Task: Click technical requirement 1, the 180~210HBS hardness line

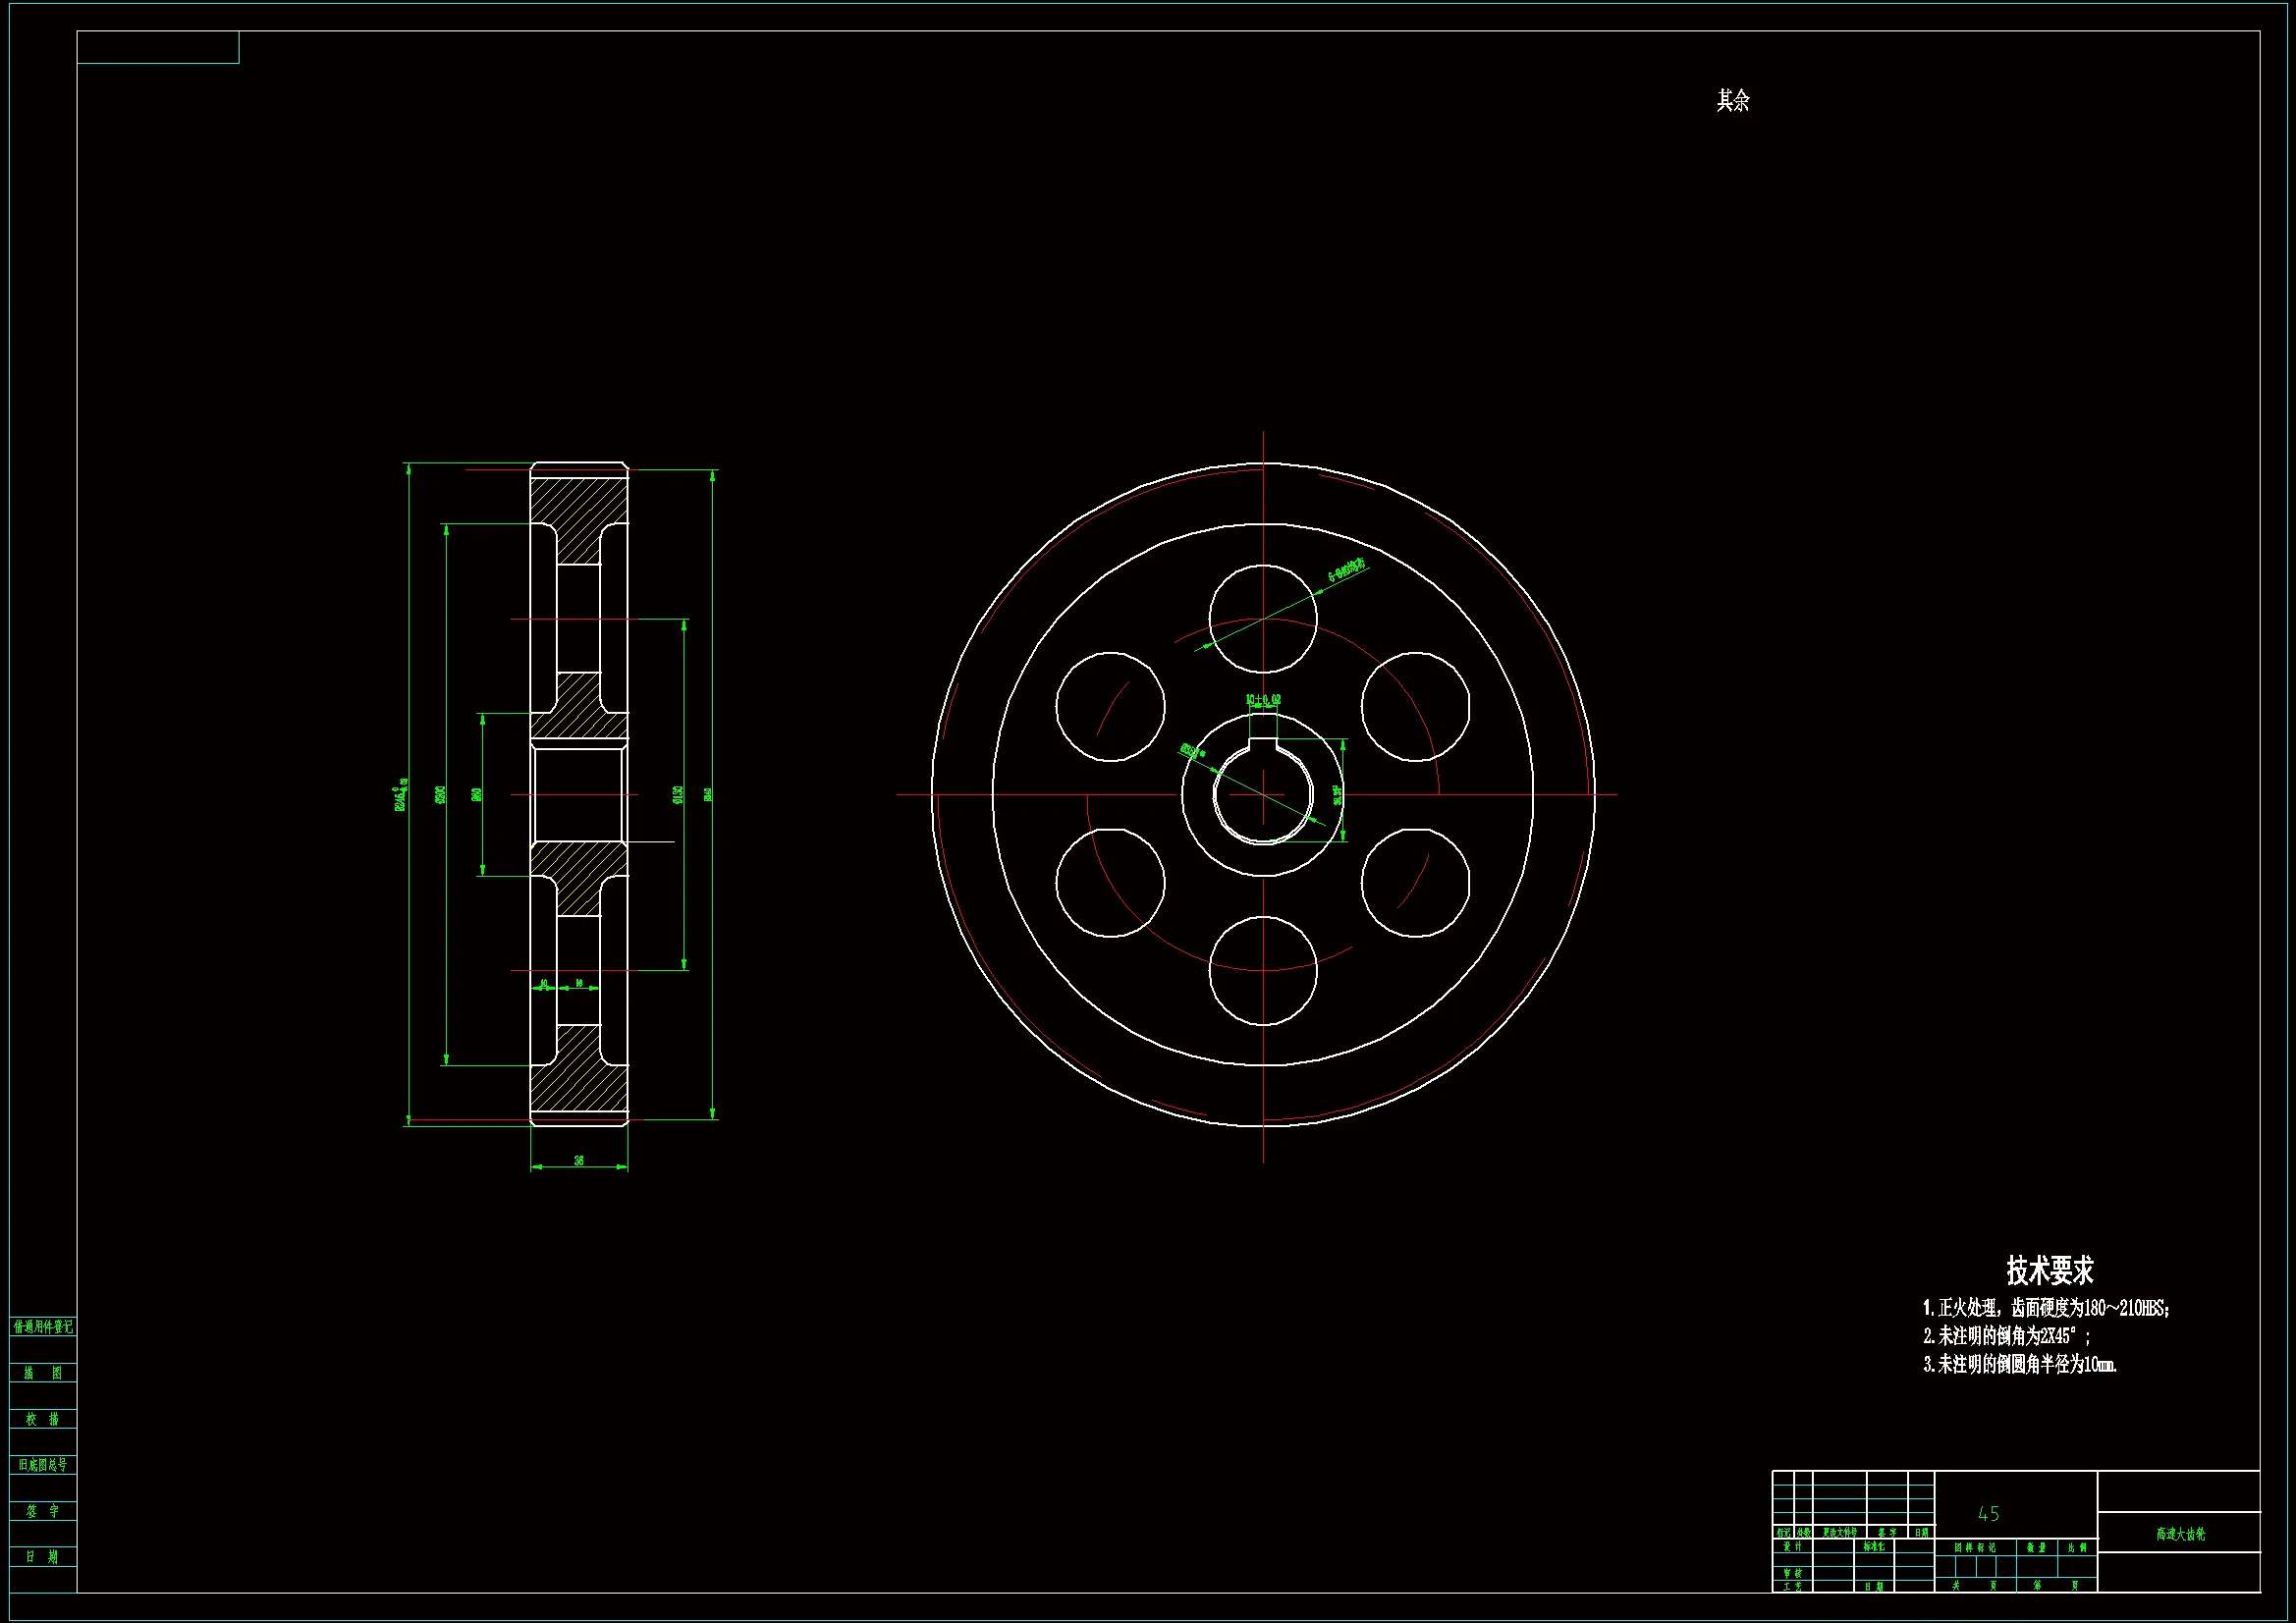Action: [x=2046, y=1308]
